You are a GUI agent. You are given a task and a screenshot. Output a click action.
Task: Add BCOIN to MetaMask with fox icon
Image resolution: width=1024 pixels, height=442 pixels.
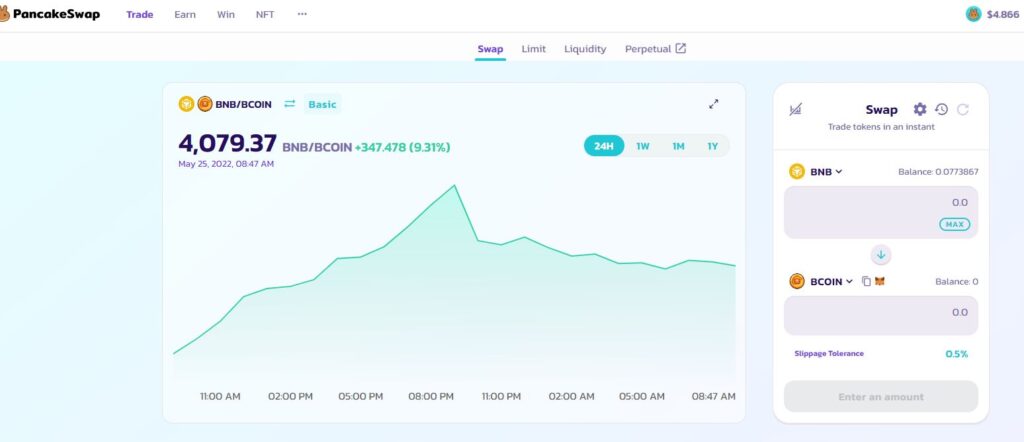coord(880,281)
